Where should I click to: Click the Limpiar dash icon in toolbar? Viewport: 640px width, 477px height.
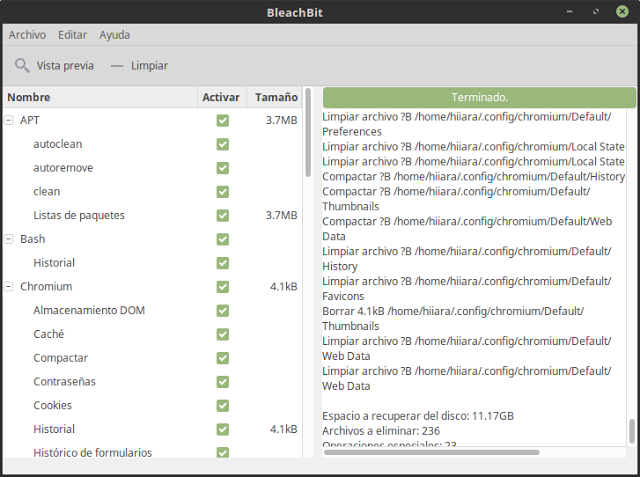pos(117,66)
